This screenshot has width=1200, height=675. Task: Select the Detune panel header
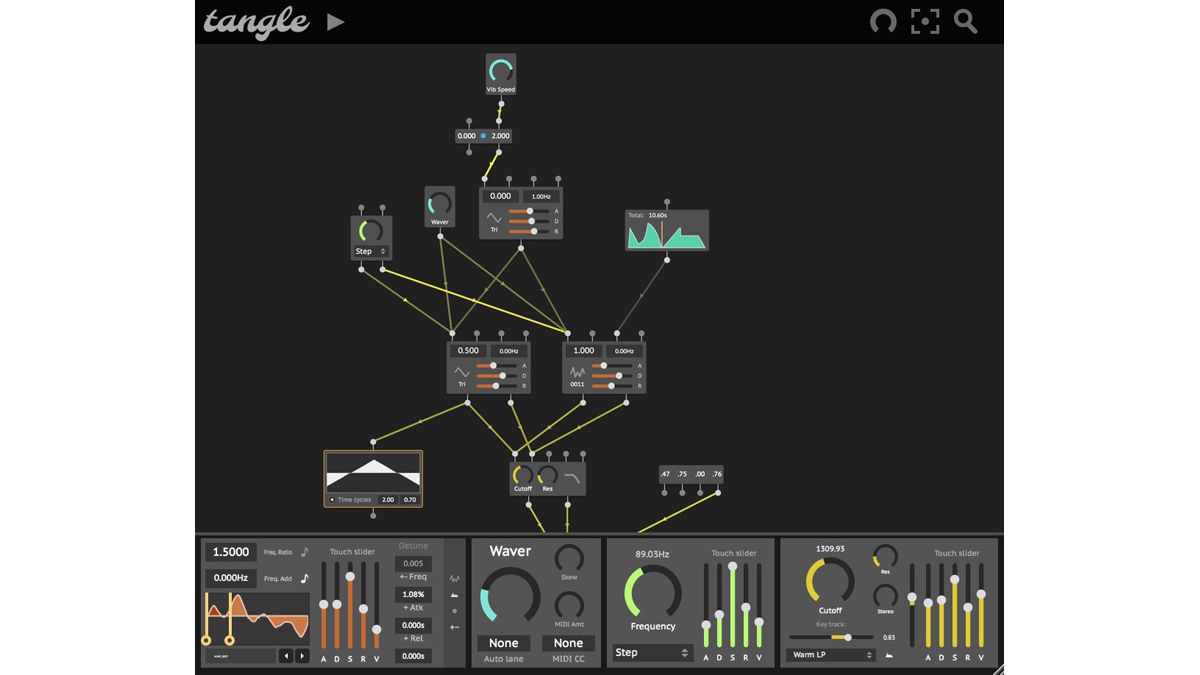413,546
